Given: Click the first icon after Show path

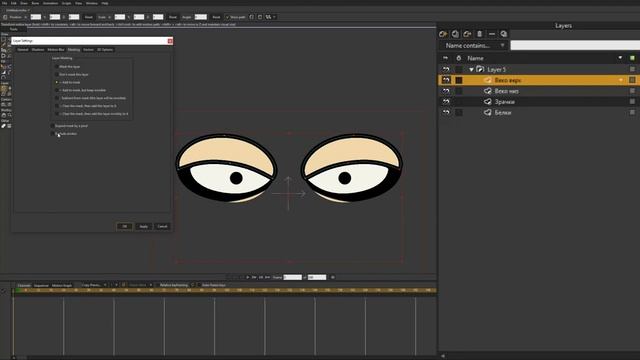Looking at the screenshot, I should pos(251,17).
